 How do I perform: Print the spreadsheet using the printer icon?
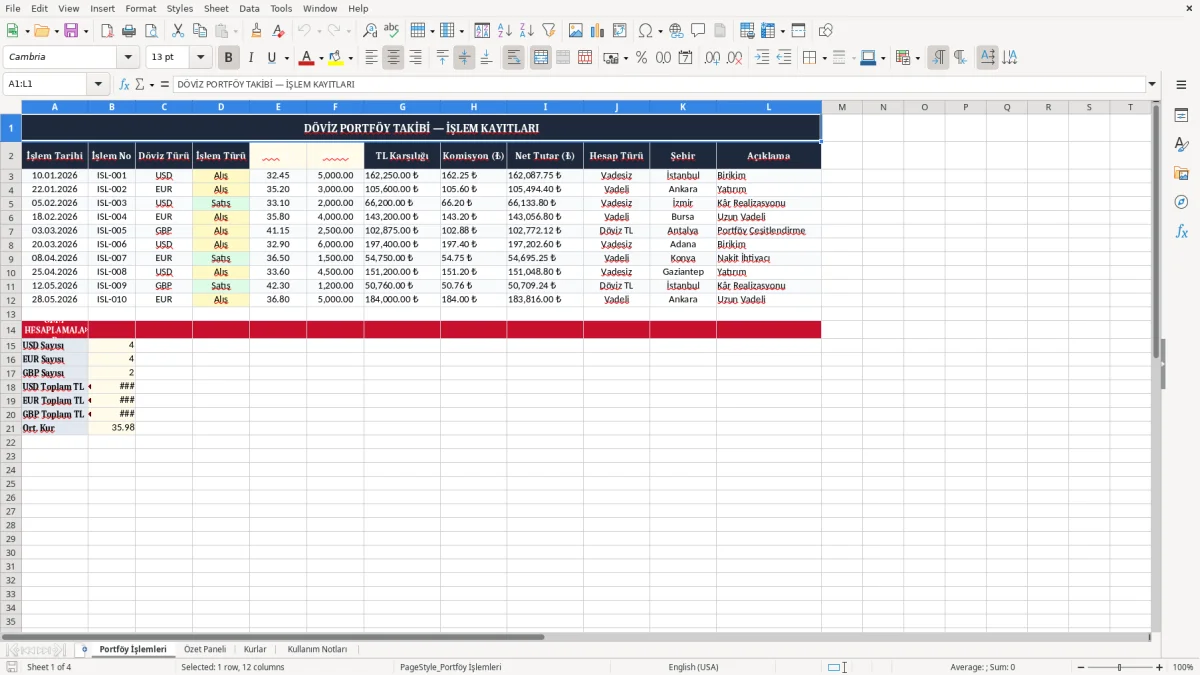(129, 31)
